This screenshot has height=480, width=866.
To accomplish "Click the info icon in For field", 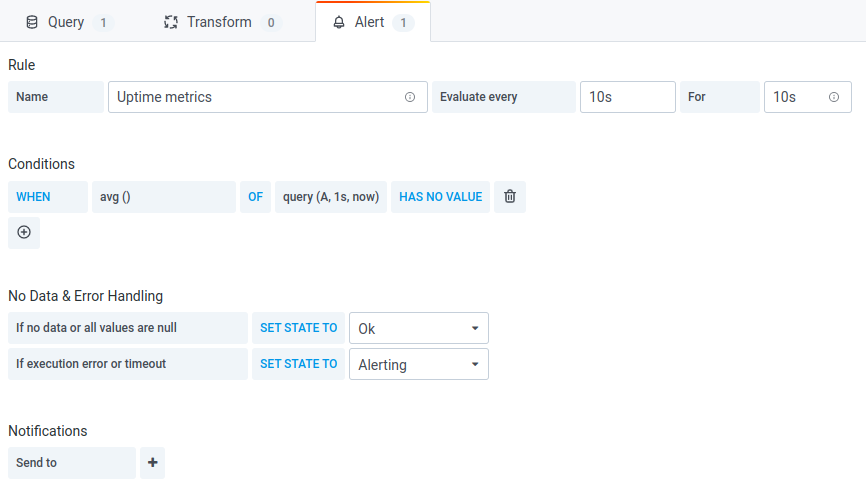I will 834,97.
